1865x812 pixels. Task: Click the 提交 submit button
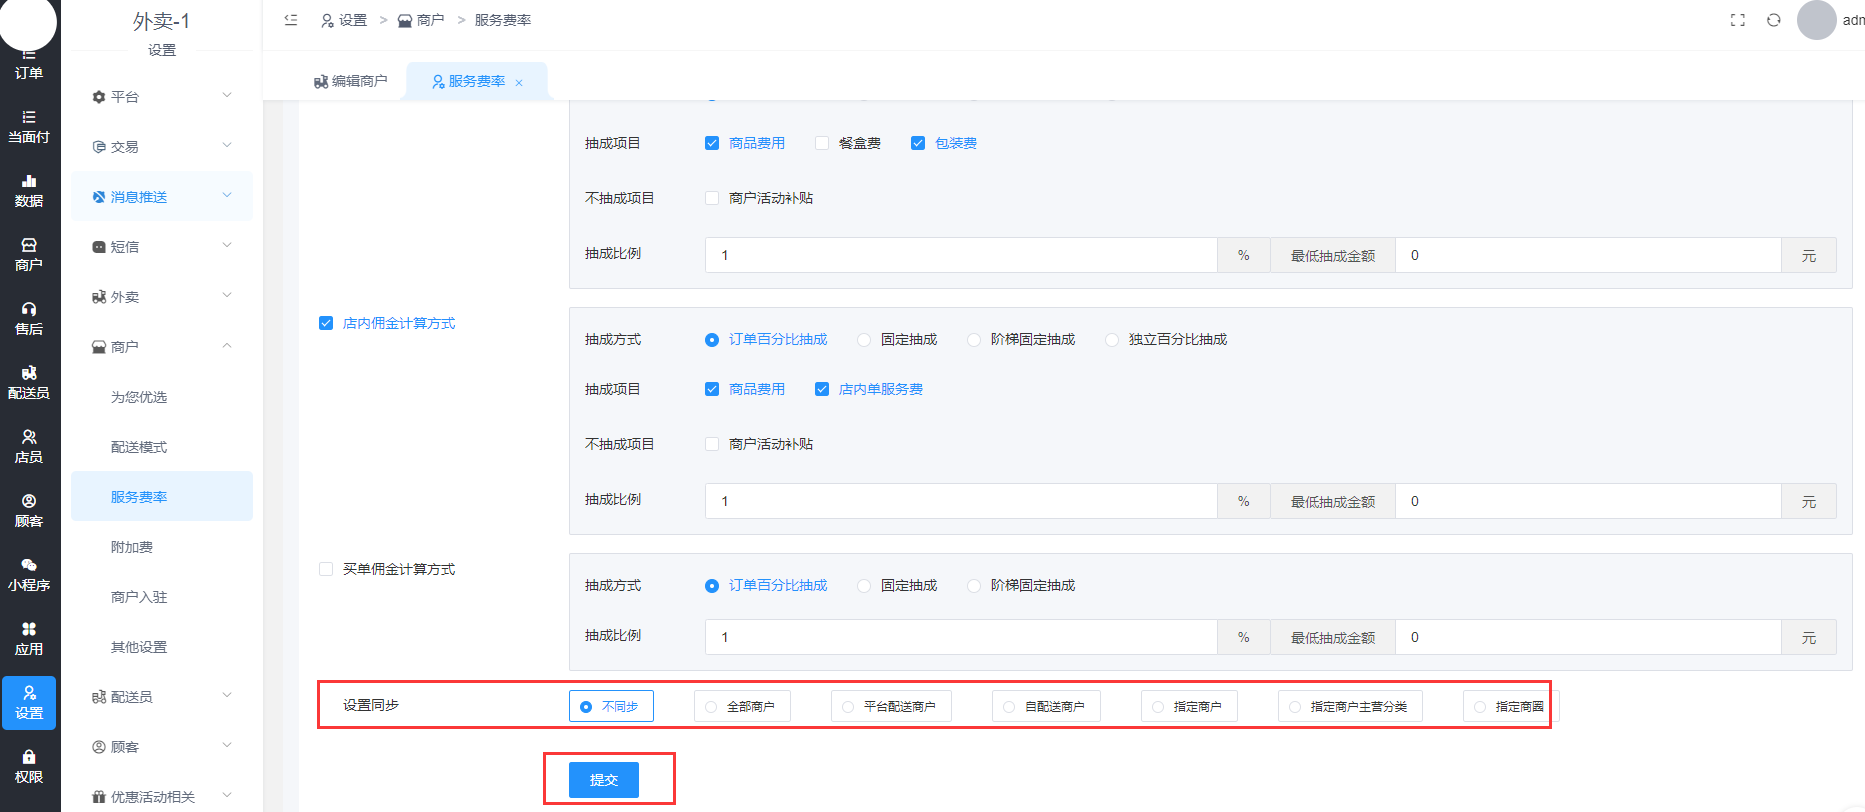(x=604, y=780)
